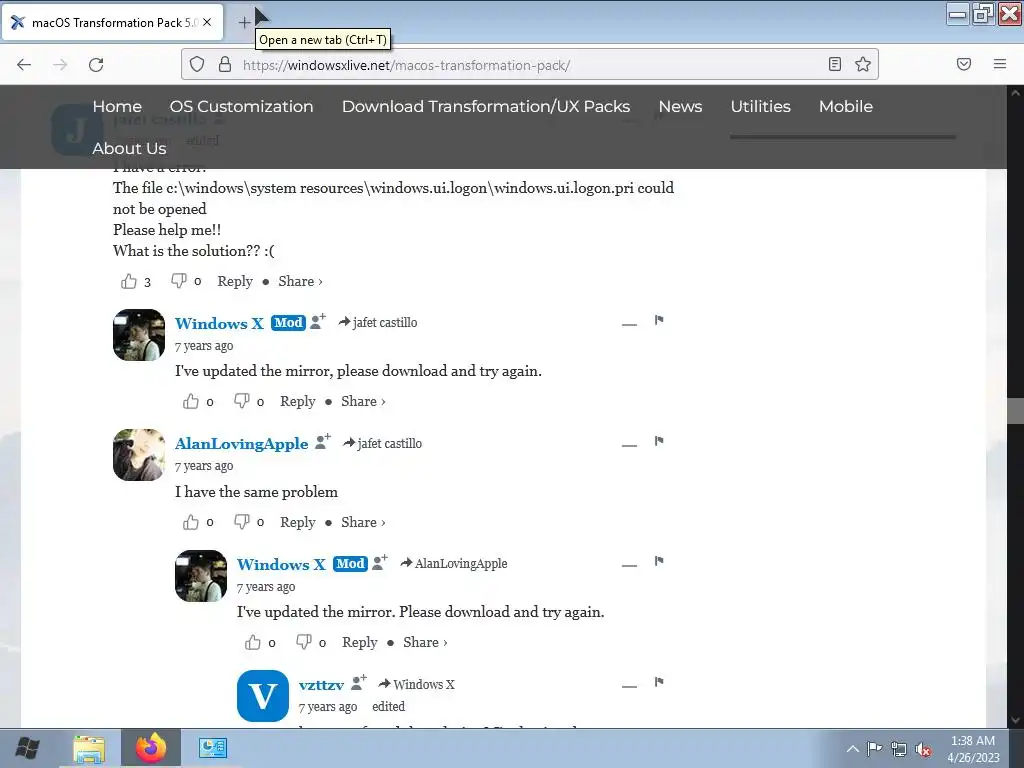1024x768 pixels.
Task: Save page to Pocket
Action: click(x=964, y=64)
